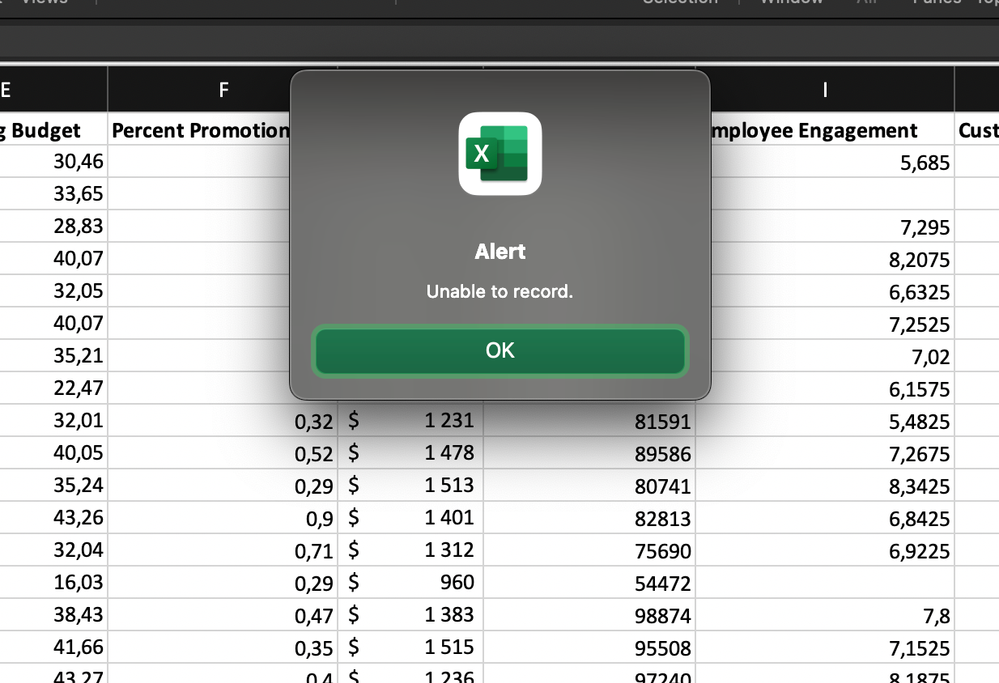999x683 pixels.
Task: Select the engagement value 6,1575
Action: click(x=832, y=388)
